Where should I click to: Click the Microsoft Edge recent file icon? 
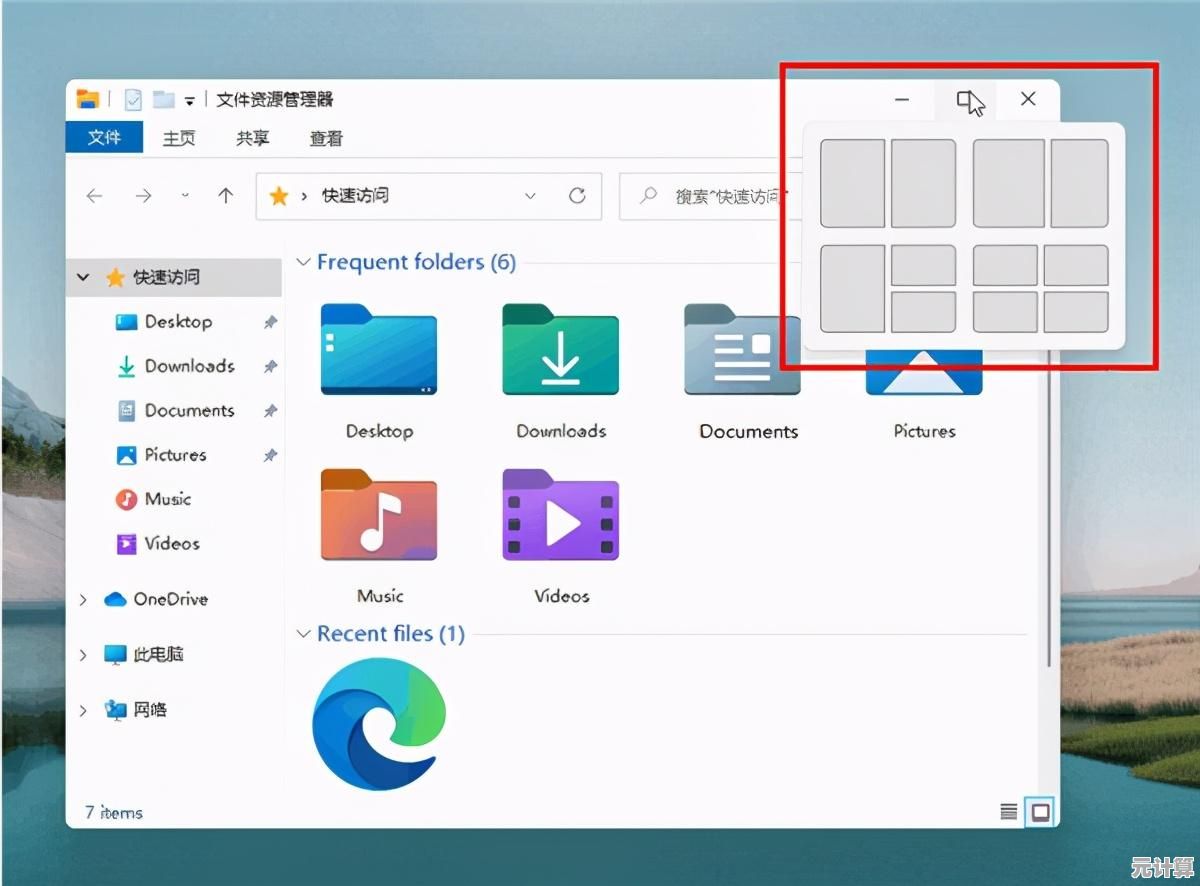tap(378, 724)
